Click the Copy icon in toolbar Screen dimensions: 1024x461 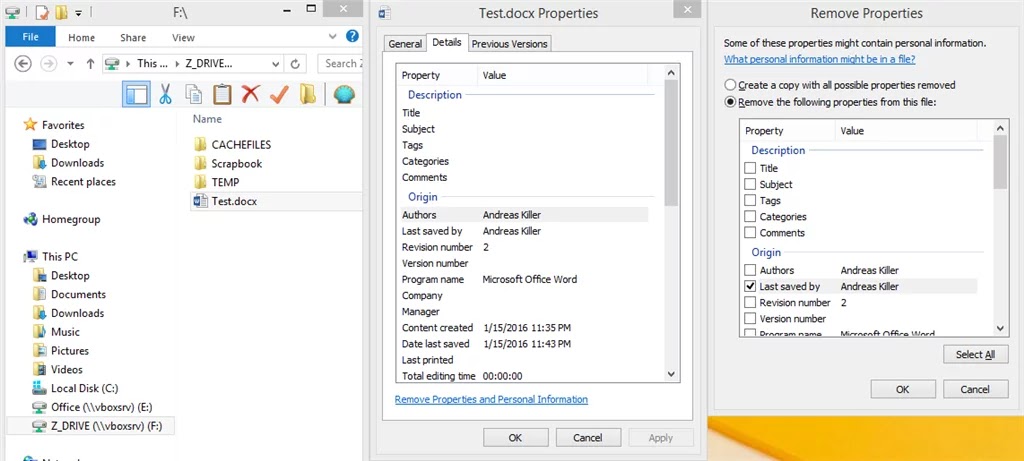pyautogui.click(x=193, y=95)
